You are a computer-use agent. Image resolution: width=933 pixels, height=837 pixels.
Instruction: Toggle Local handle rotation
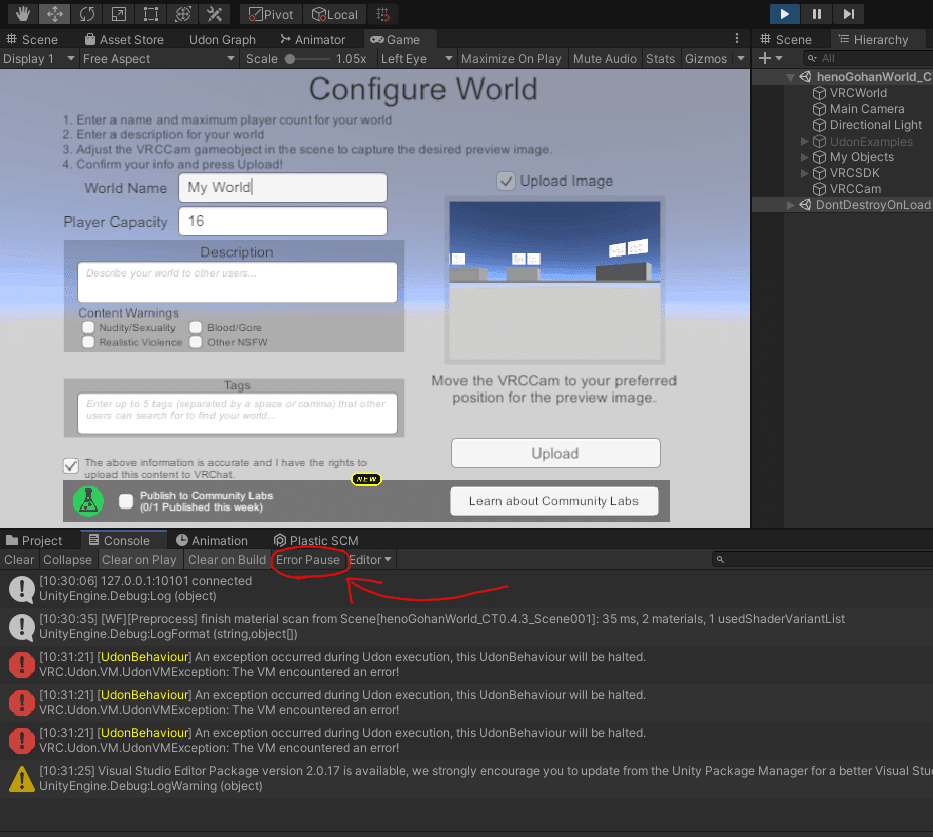pos(335,14)
